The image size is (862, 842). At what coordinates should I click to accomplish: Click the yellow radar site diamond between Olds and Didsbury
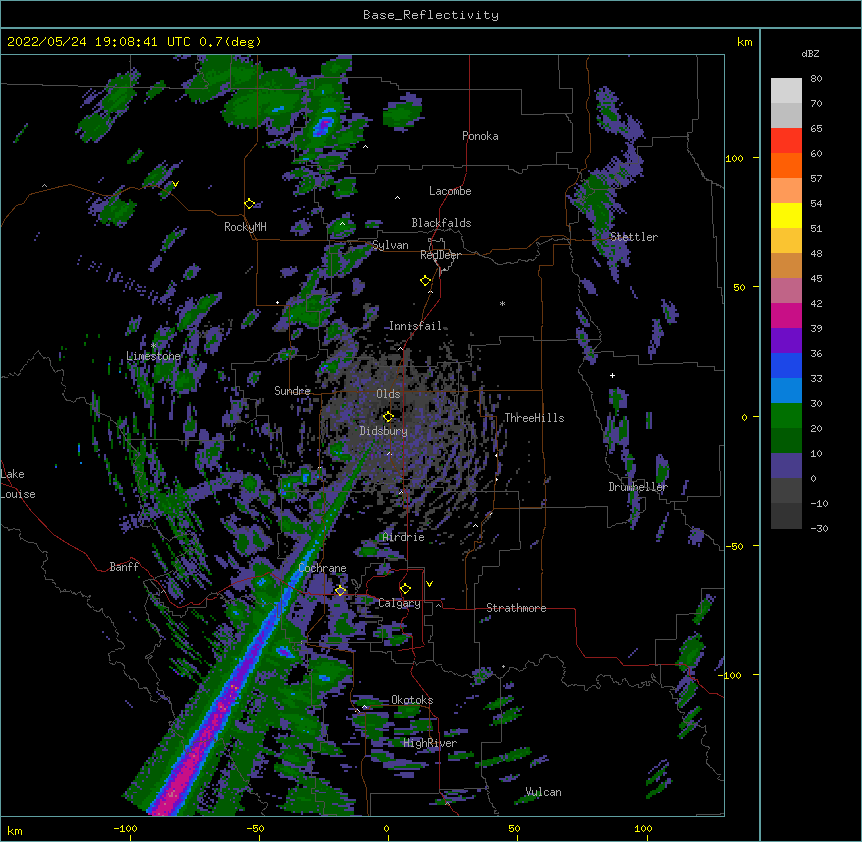click(388, 417)
